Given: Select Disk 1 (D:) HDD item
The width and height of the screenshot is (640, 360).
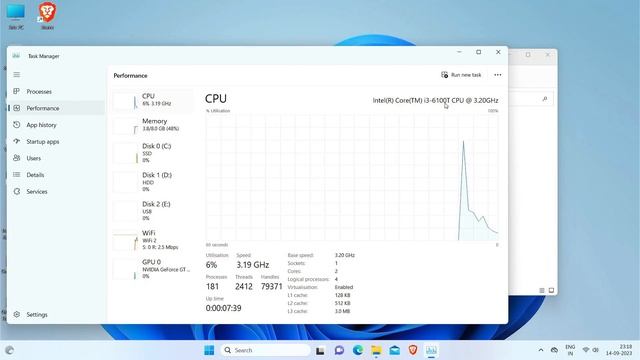Looking at the screenshot, I should [153, 182].
